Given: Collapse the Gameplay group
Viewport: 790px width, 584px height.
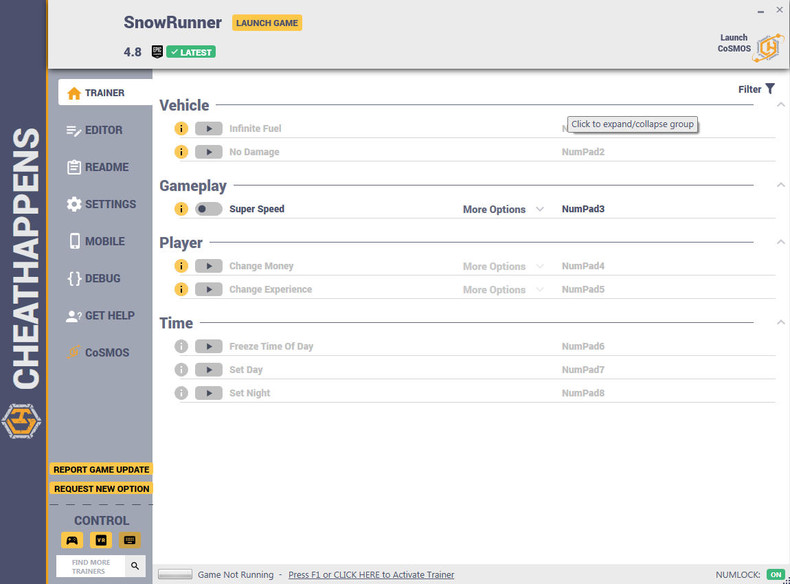Looking at the screenshot, I should point(780,185).
